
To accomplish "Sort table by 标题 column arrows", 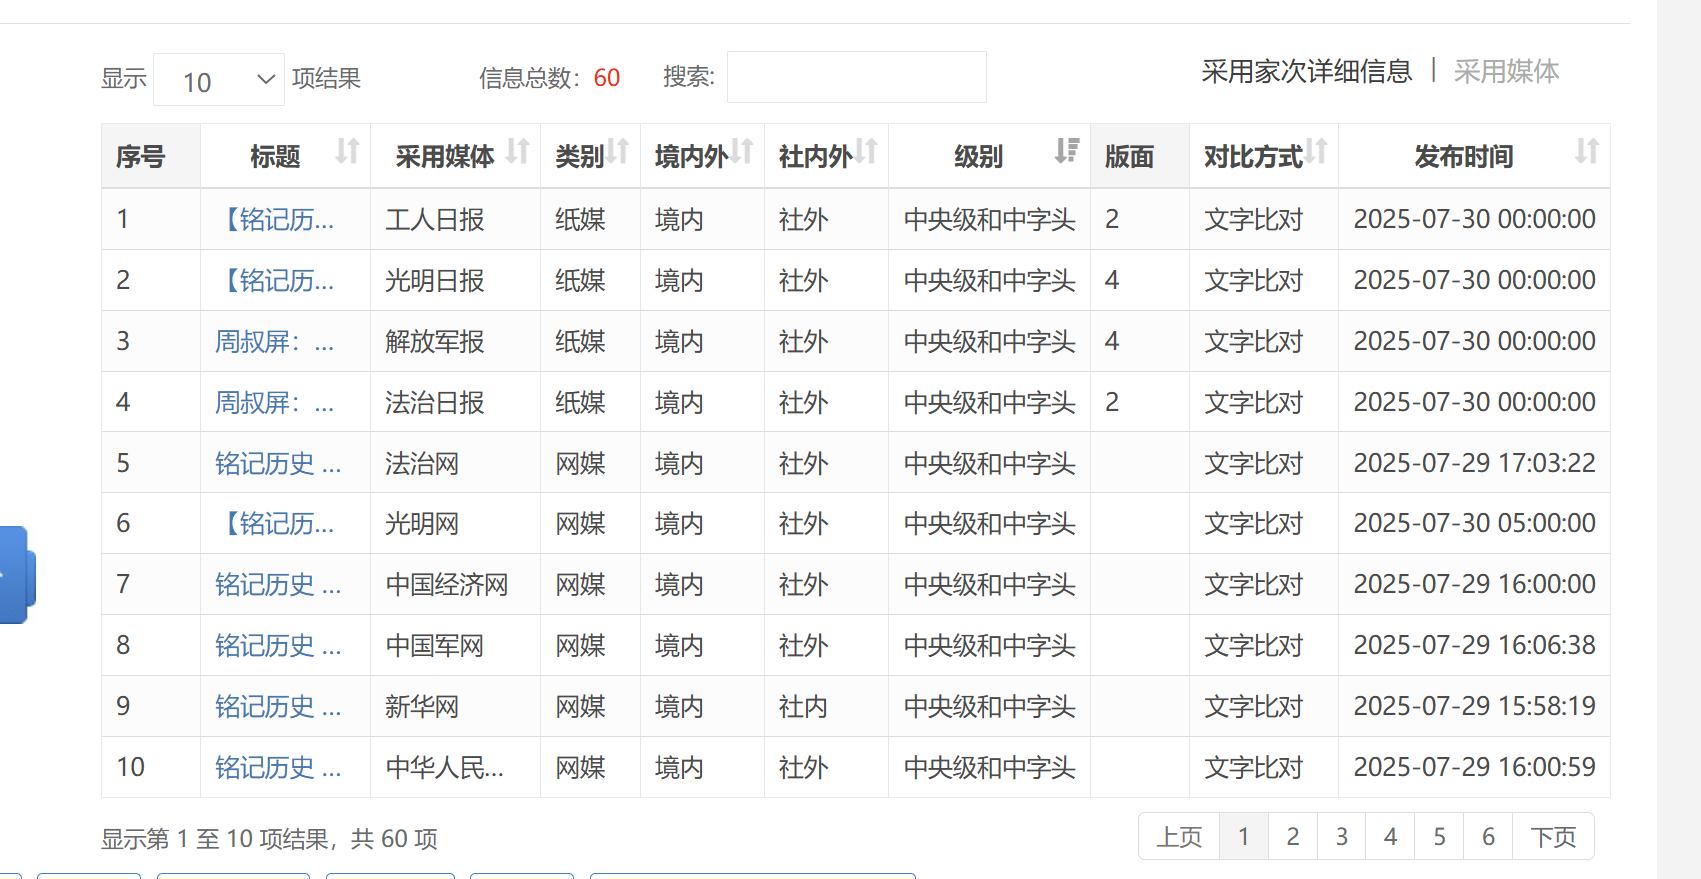I will 347,152.
